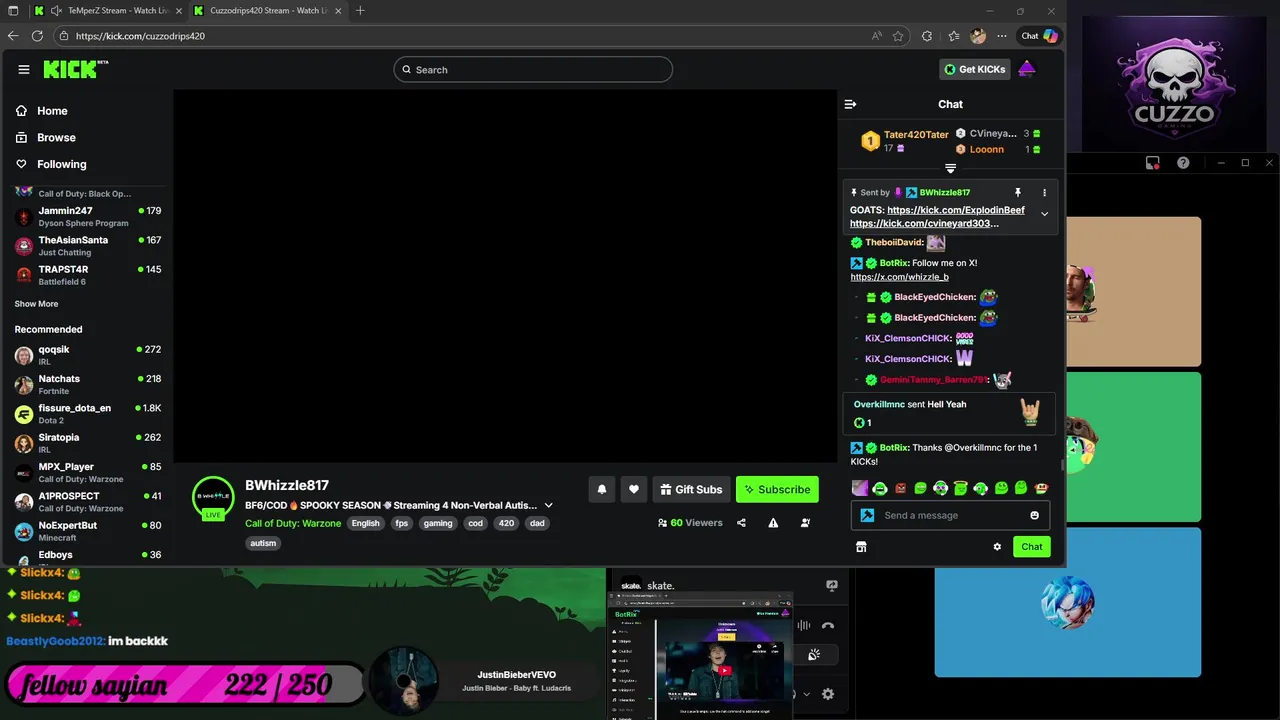Open the x.com/whizzle_b link
Viewport: 1280px width, 720px height.
click(899, 277)
